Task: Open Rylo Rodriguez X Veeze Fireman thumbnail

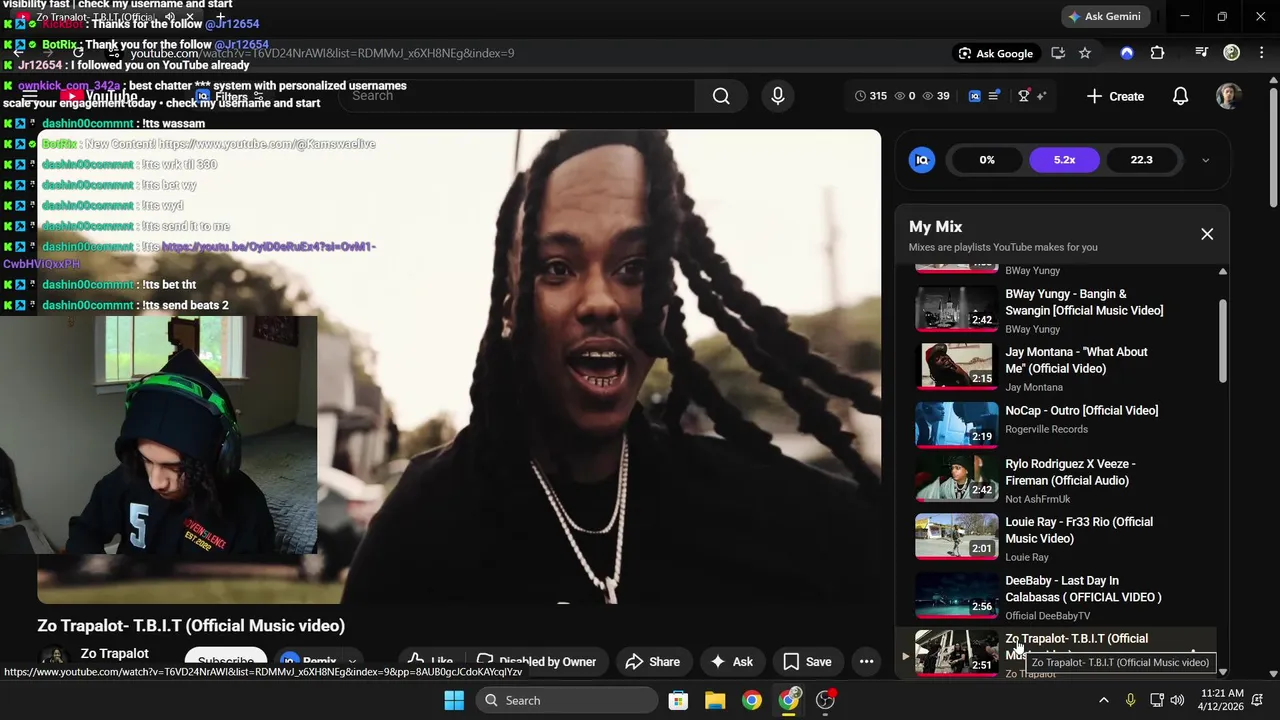Action: [957, 478]
